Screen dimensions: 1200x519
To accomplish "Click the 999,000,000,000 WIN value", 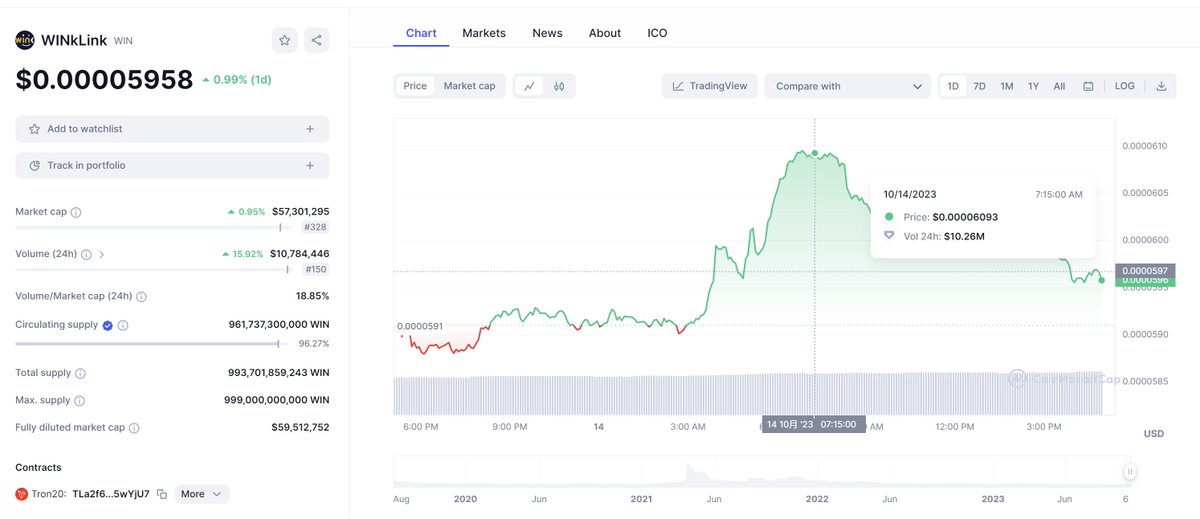I will tap(277, 400).
